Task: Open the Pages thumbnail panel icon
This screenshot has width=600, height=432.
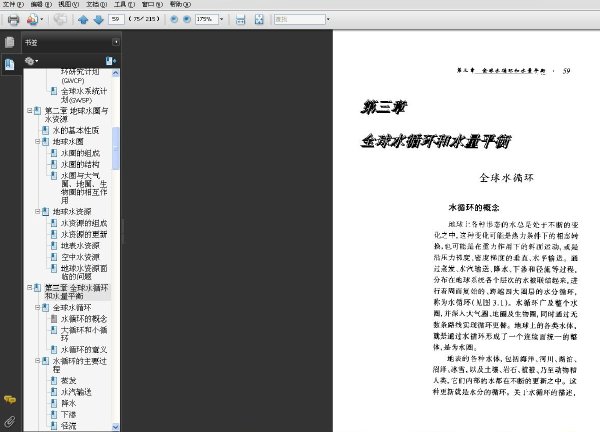Action: (x=10, y=42)
